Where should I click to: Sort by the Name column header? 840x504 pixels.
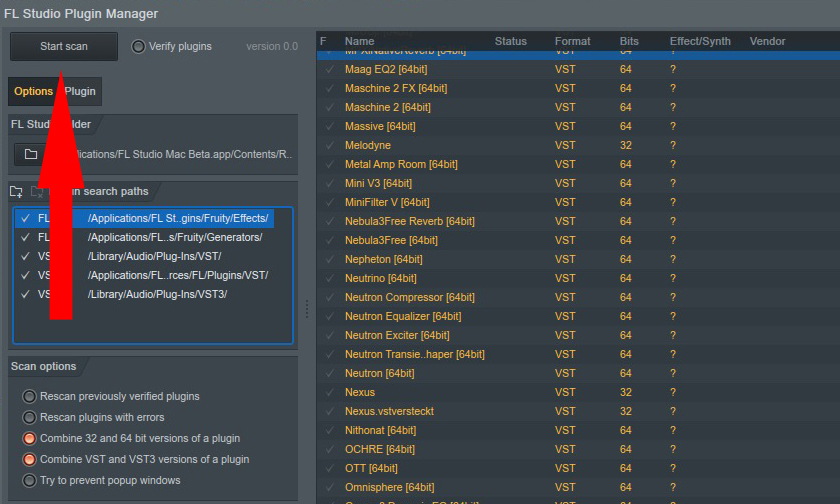pos(359,41)
